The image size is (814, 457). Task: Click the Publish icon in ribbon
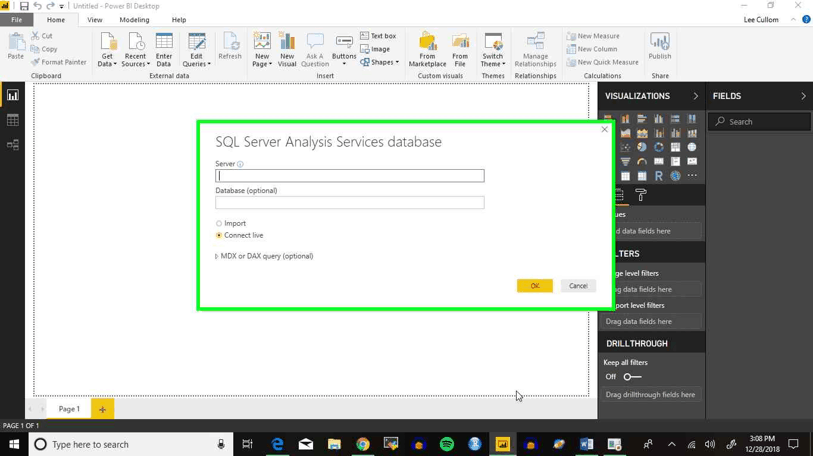660,46
